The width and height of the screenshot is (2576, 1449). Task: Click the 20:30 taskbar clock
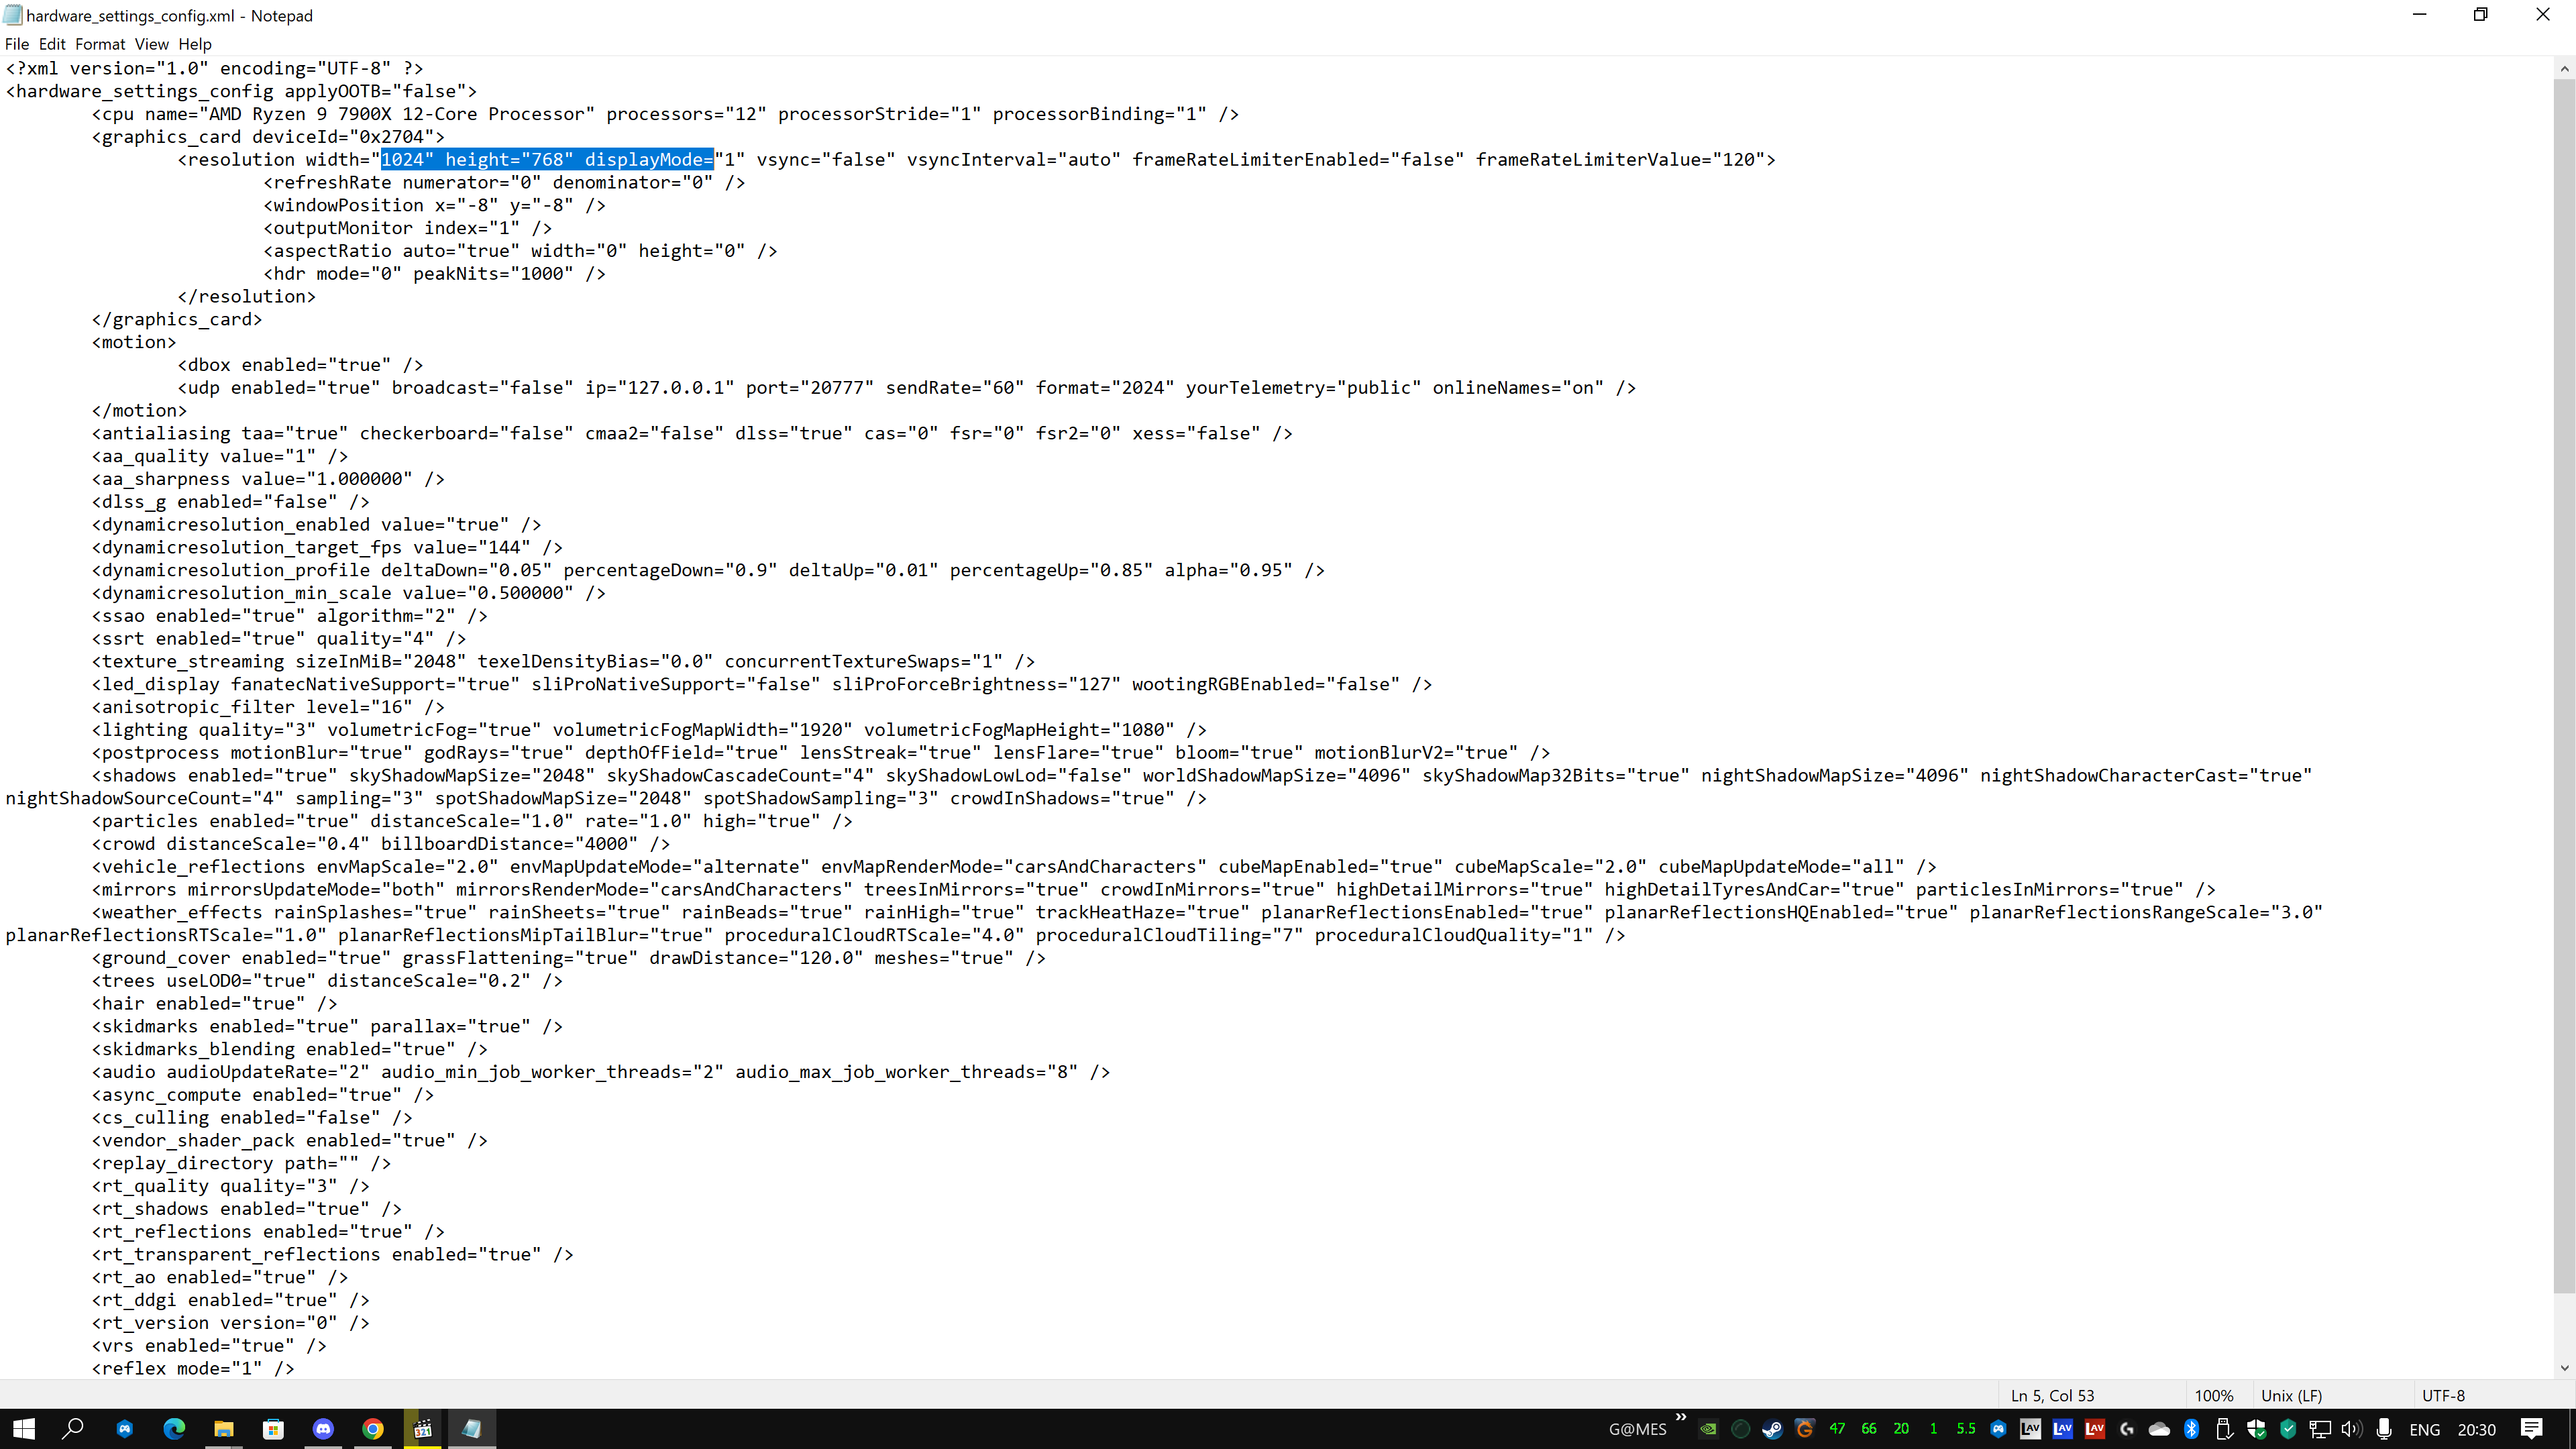pyautogui.click(x=2476, y=1429)
